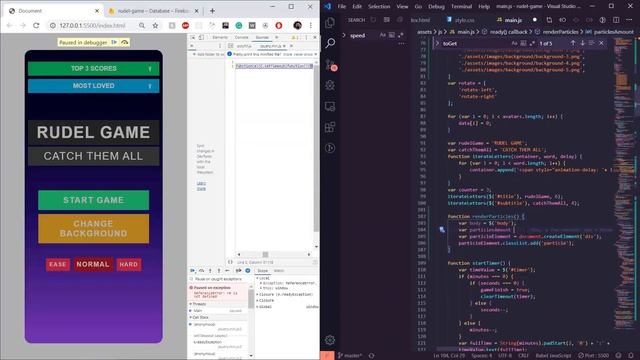Open Manage gear in VS Code activity bar
This screenshot has width=640, height=360.
click(330, 340)
